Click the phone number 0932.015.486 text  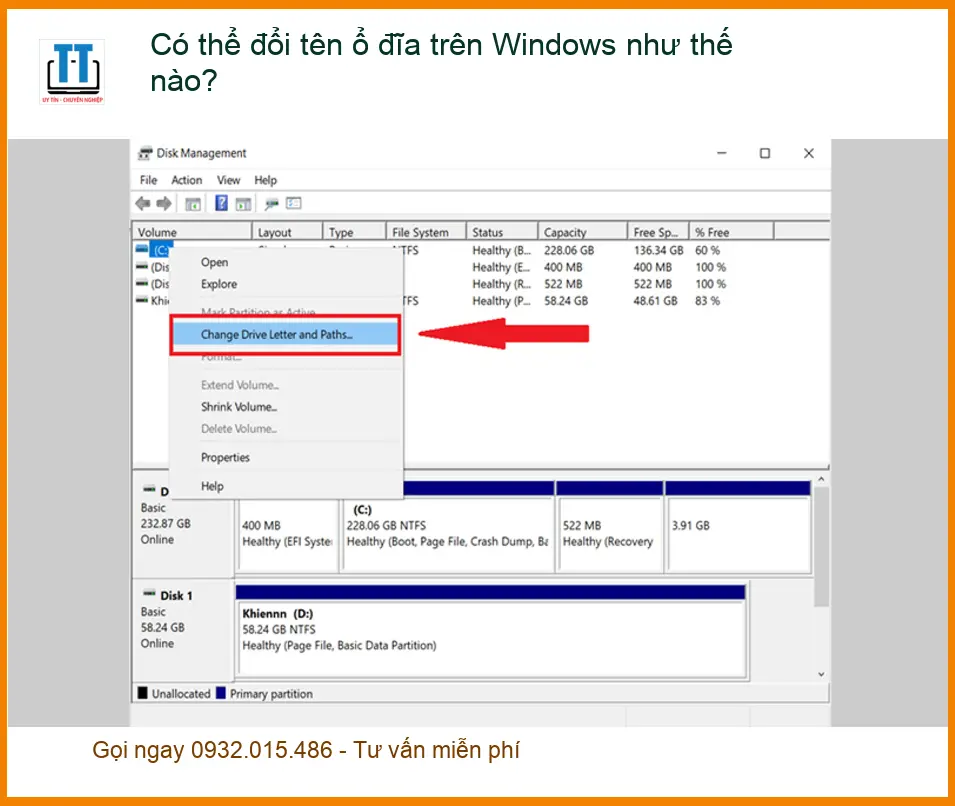[262, 750]
